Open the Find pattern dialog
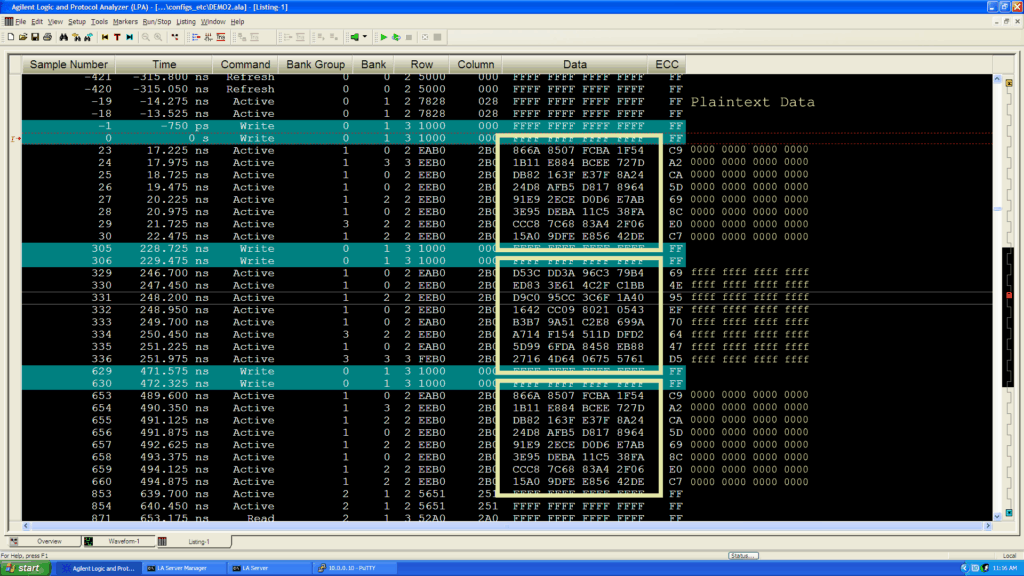Image resolution: width=1024 pixels, height=576 pixels. tap(65, 36)
